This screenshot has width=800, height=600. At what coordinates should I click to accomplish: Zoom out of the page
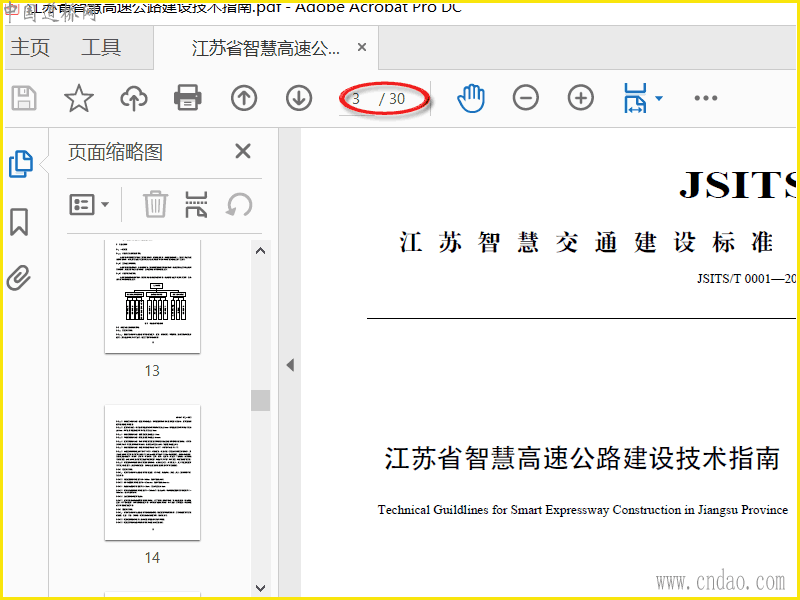coord(526,98)
